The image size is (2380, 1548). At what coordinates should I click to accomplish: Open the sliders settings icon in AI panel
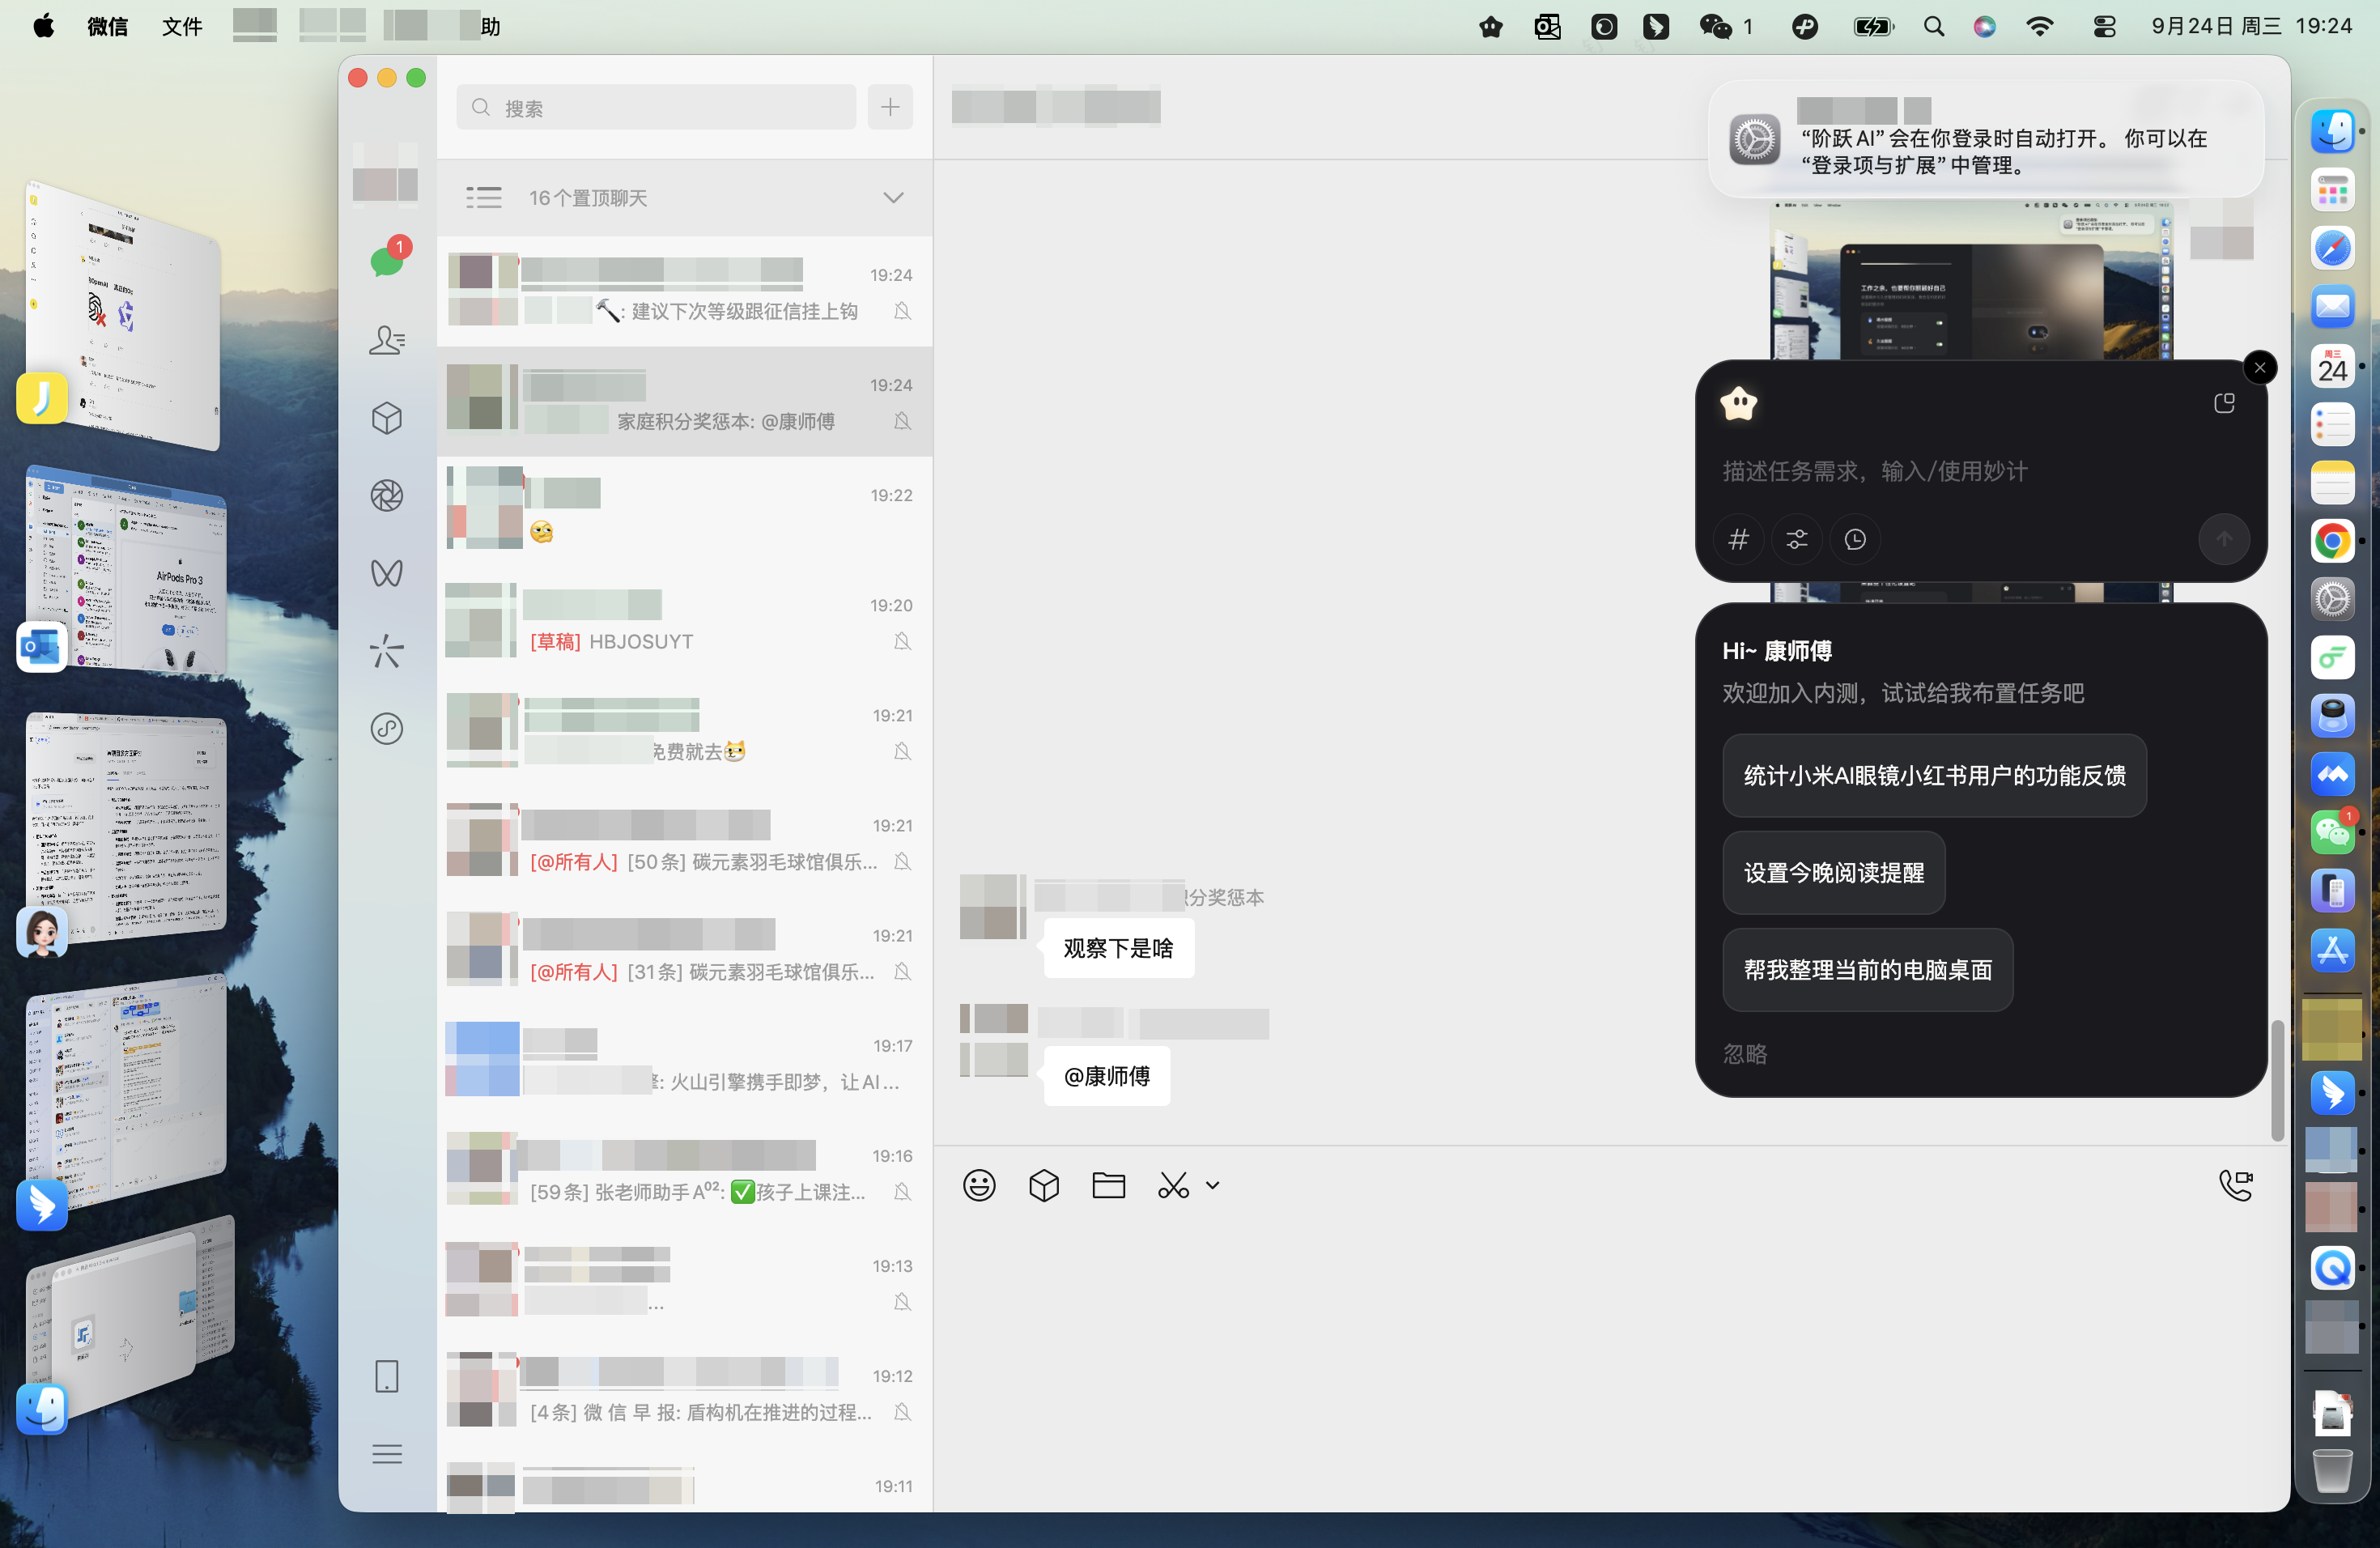pos(1796,540)
